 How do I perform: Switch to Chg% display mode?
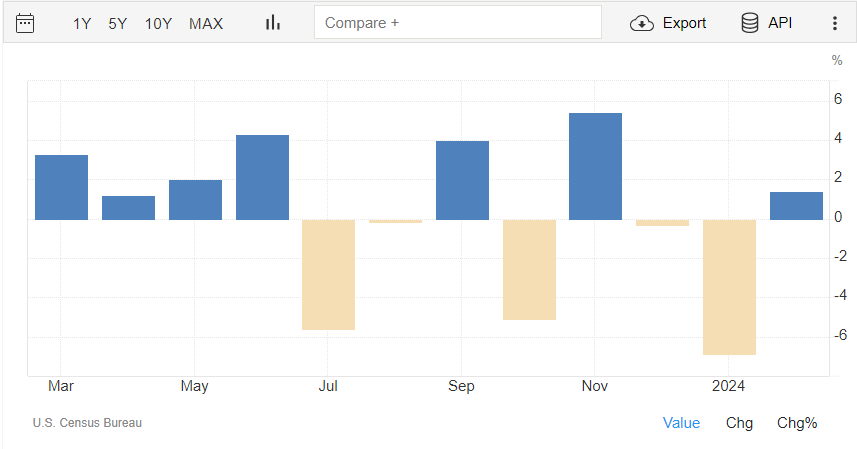797,423
